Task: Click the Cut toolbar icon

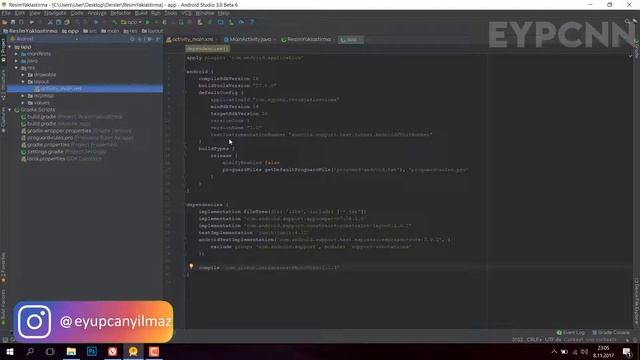Action: (x=50, y=22)
